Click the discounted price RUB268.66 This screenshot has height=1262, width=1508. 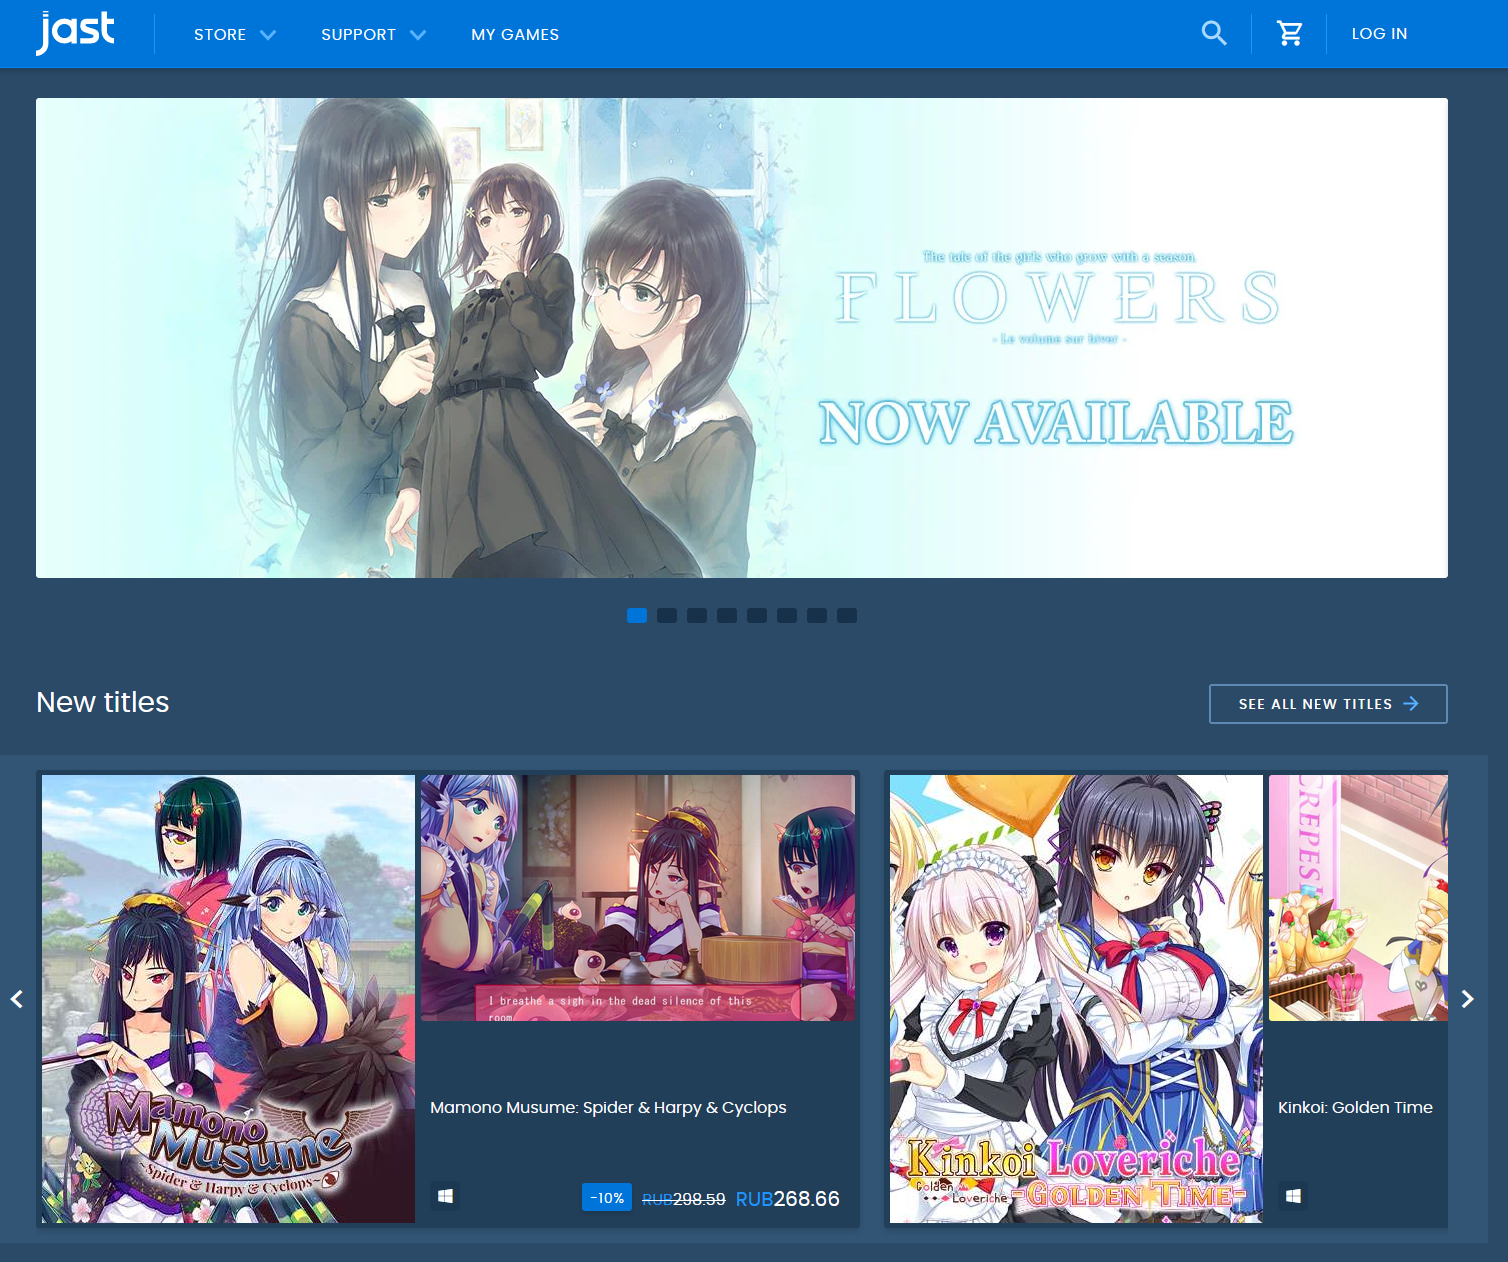click(788, 1199)
